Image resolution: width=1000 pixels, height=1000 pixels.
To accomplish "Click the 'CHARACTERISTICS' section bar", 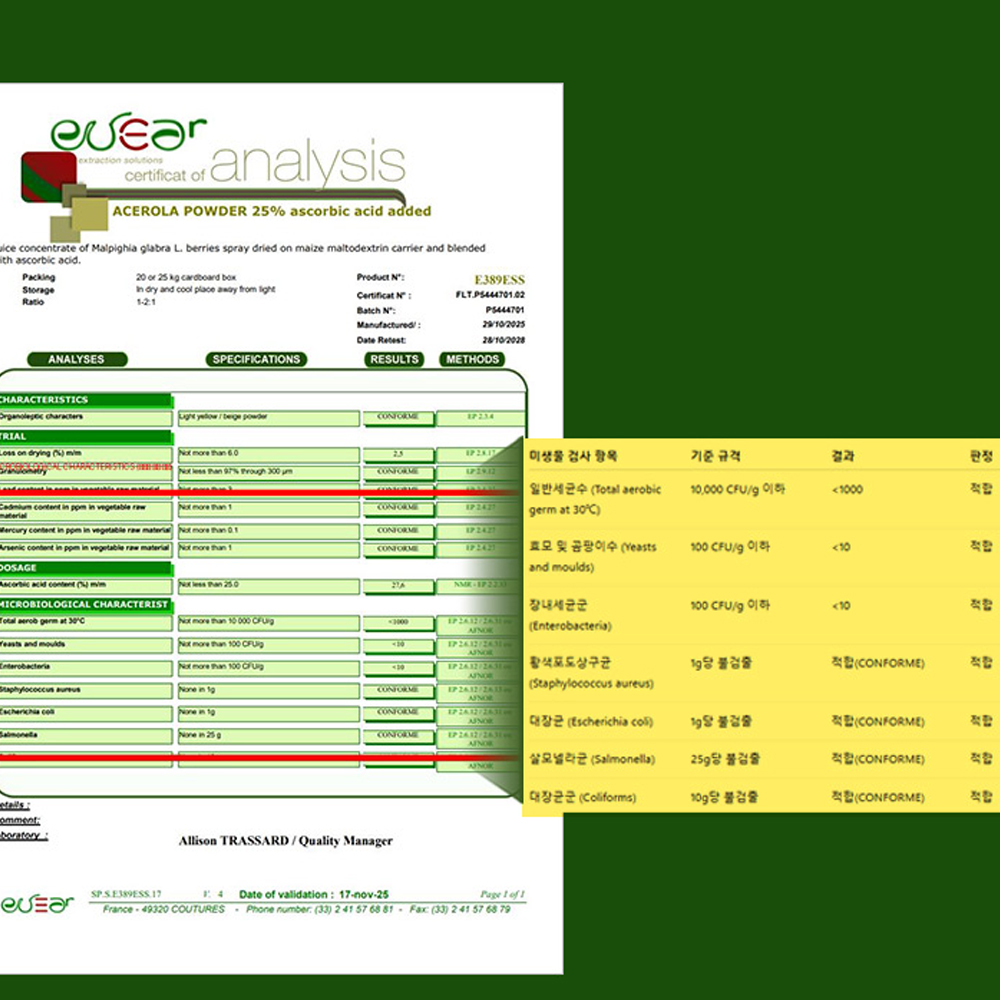I will click(x=85, y=400).
